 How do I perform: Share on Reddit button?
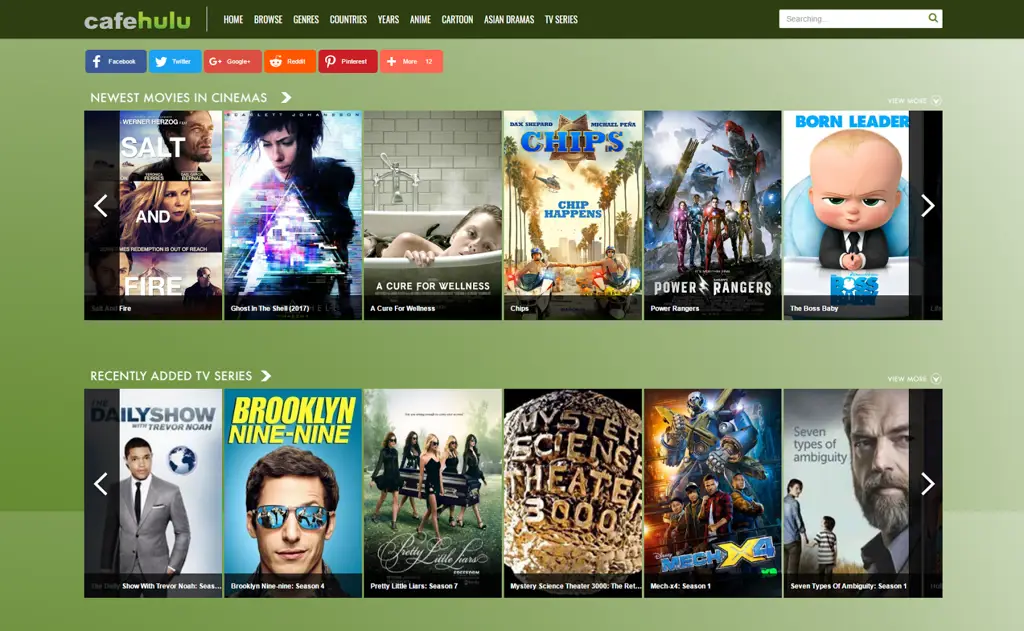coord(290,61)
